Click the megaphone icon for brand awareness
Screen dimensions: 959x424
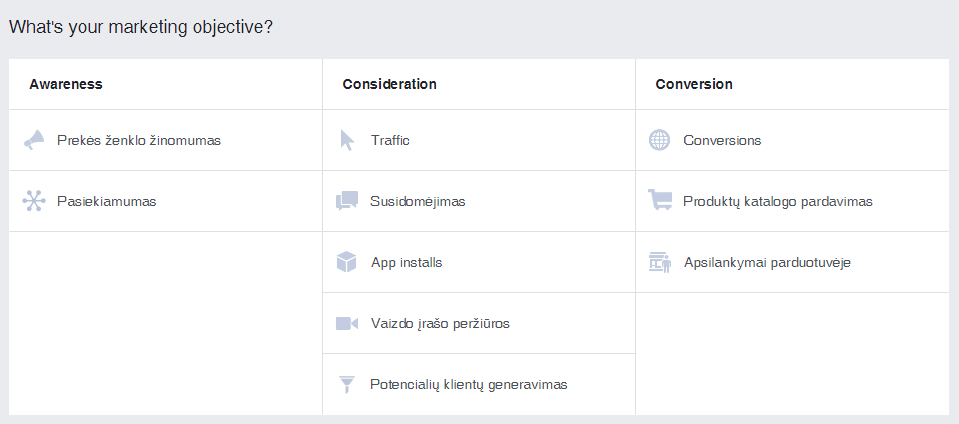[34, 140]
